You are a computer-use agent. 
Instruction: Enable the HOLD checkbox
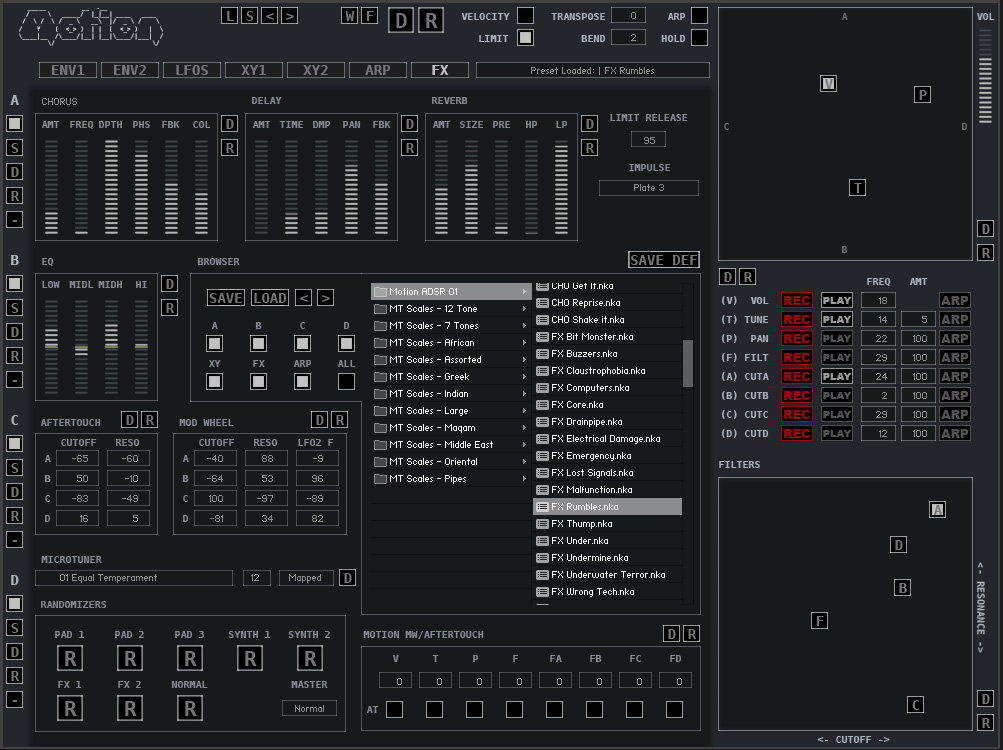coord(699,38)
